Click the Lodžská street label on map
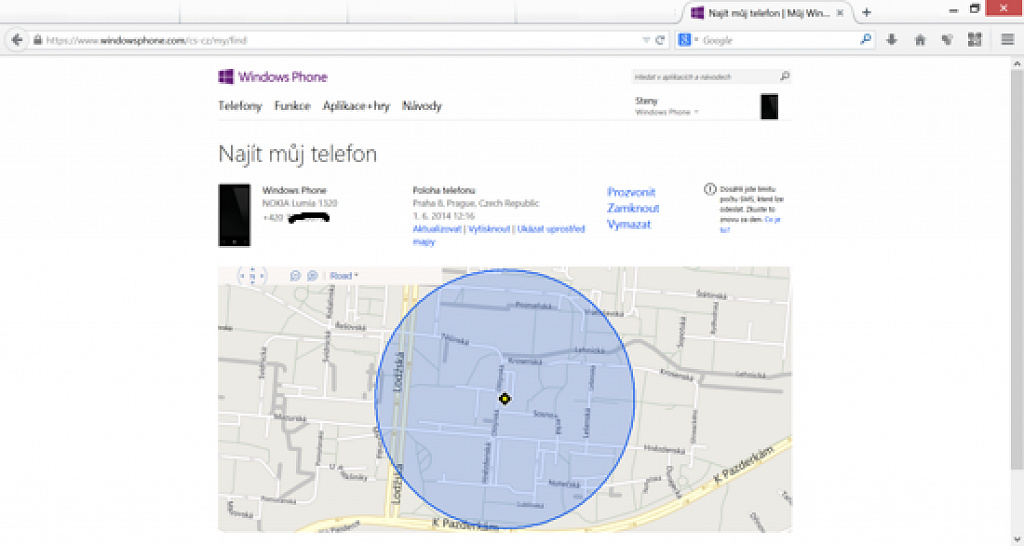 tap(399, 372)
